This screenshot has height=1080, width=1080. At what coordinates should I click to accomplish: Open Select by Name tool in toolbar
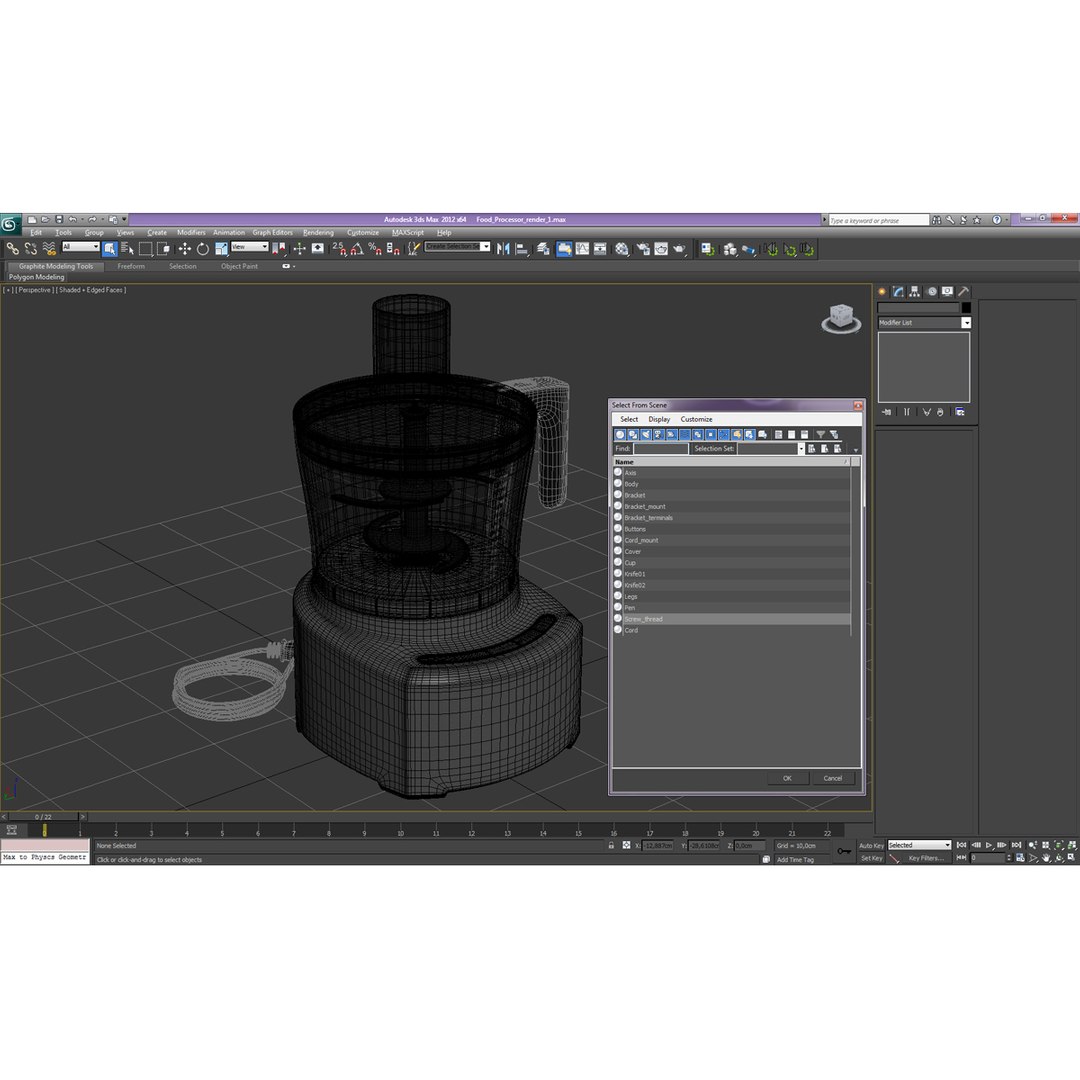[127, 249]
